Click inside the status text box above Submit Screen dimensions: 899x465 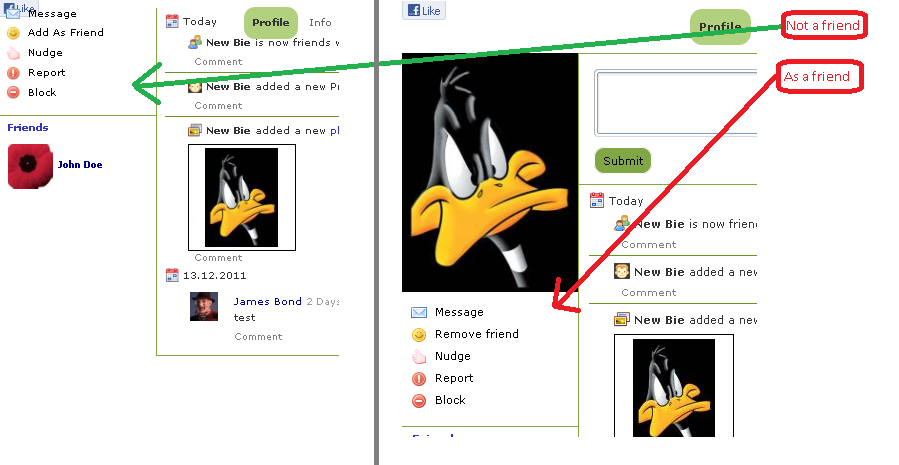point(677,103)
